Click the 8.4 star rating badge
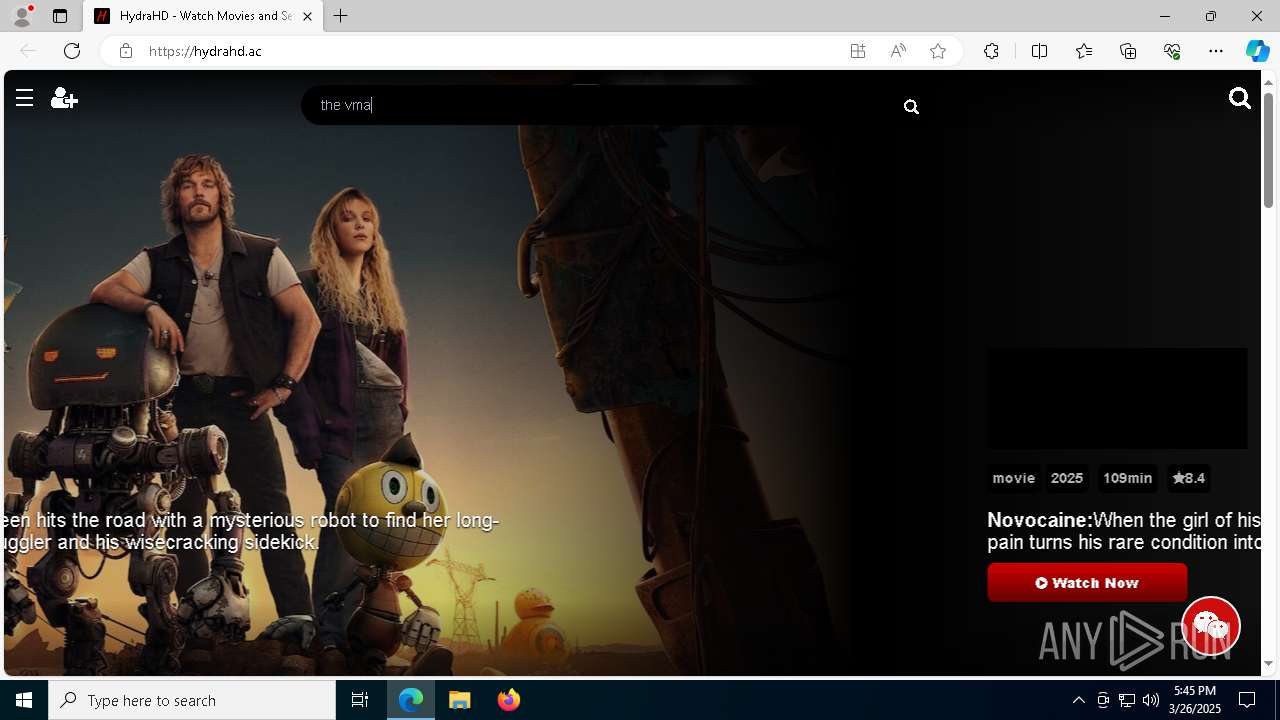Image resolution: width=1280 pixels, height=720 pixels. [x=1188, y=478]
